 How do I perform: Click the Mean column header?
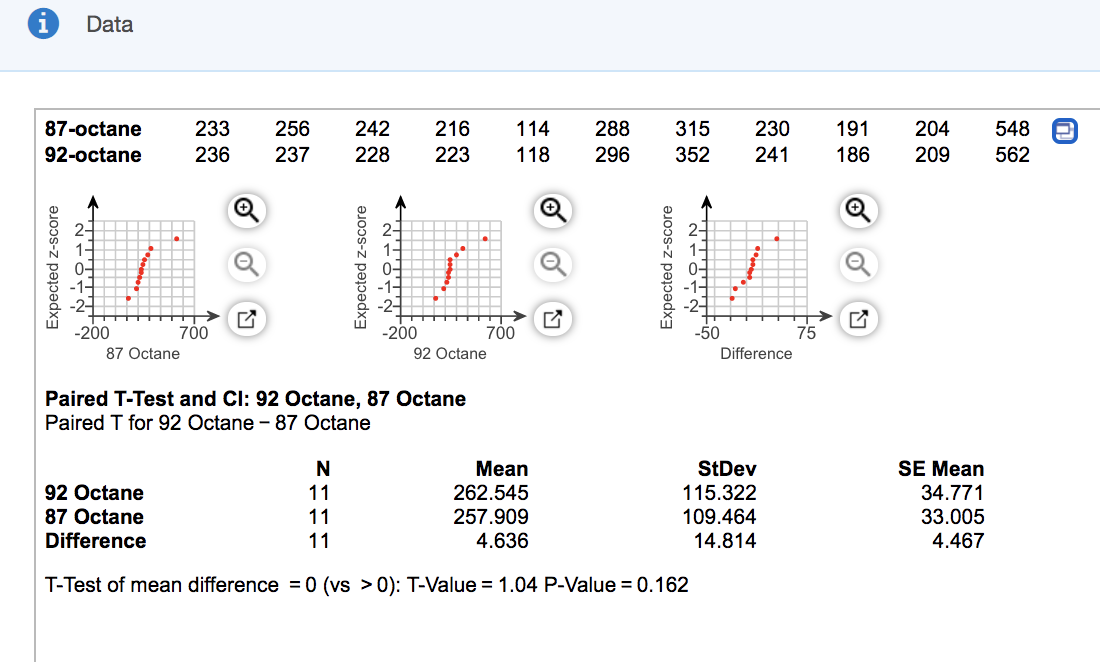[502, 469]
